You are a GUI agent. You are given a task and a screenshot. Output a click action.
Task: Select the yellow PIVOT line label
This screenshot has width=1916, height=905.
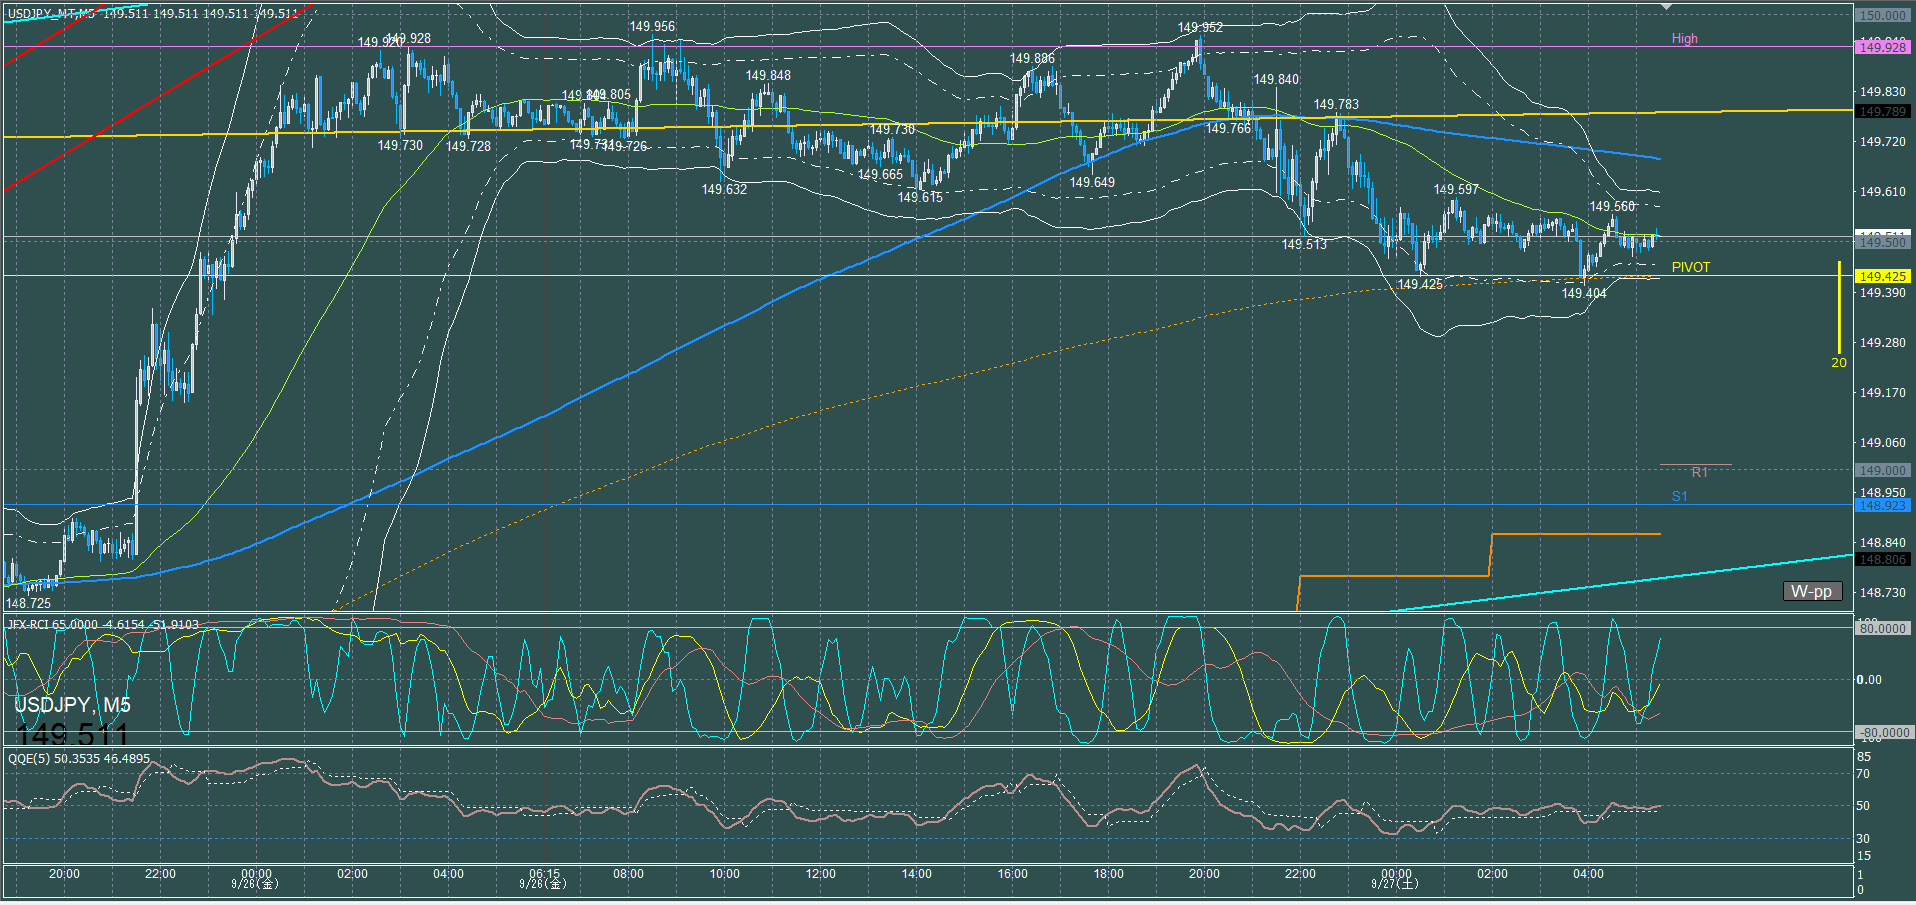pos(1690,267)
